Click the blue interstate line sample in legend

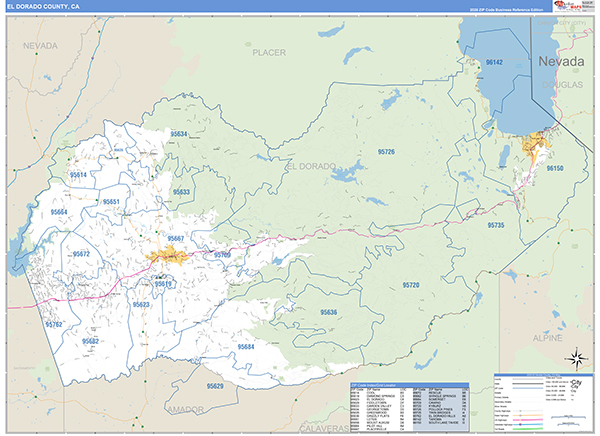528,425
